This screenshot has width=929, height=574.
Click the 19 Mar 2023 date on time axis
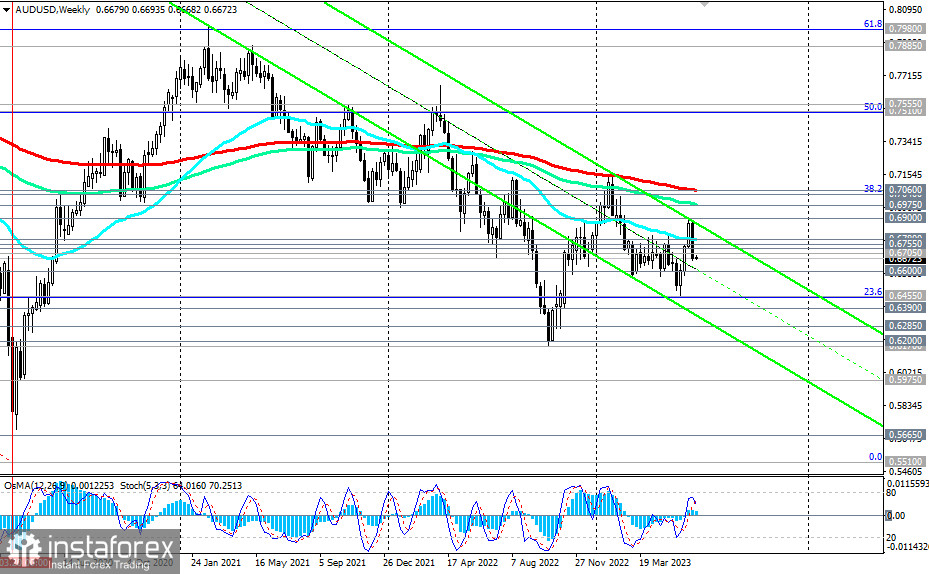(x=665, y=562)
